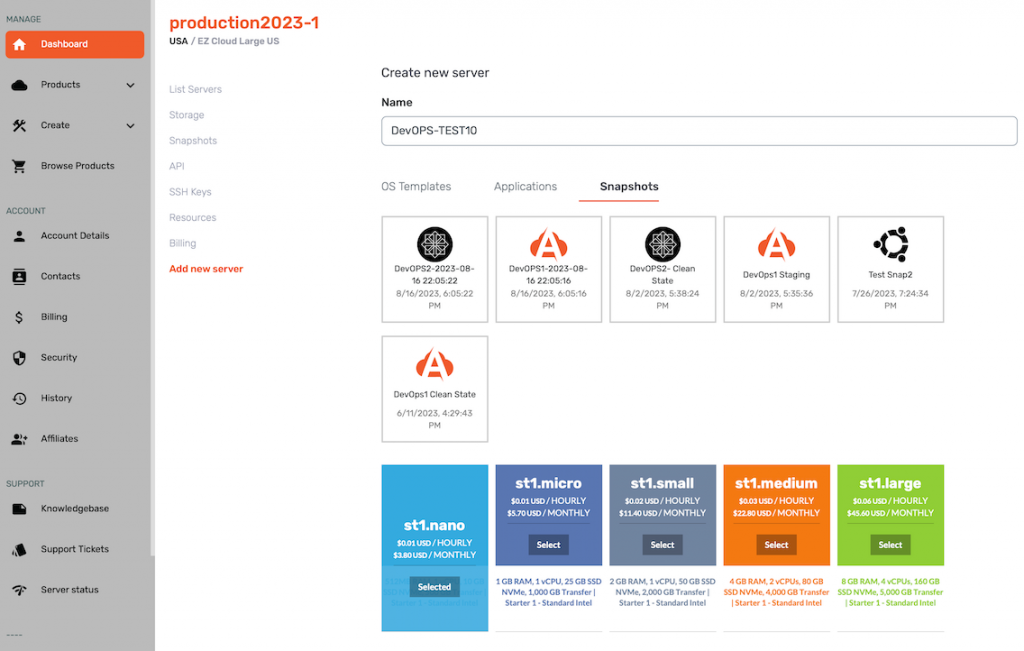Viewport: 1024px width, 651px height.
Task: Click the Affiliates people icon
Action: click(x=19, y=439)
